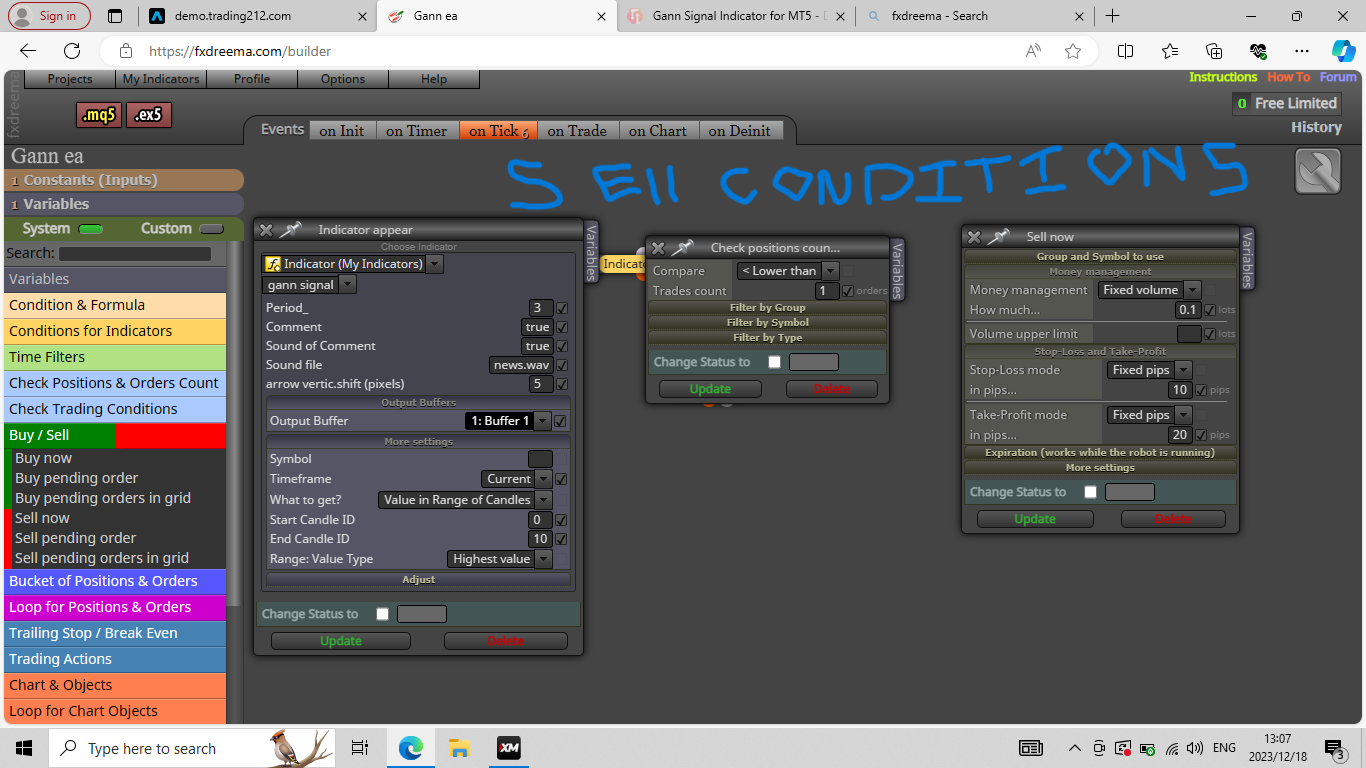Refresh the browser page
Viewport: 1366px width, 768px height.
pyautogui.click(x=72, y=51)
